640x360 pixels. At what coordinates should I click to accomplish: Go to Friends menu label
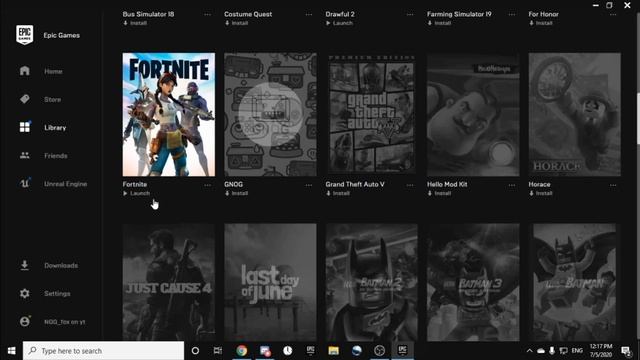point(56,156)
